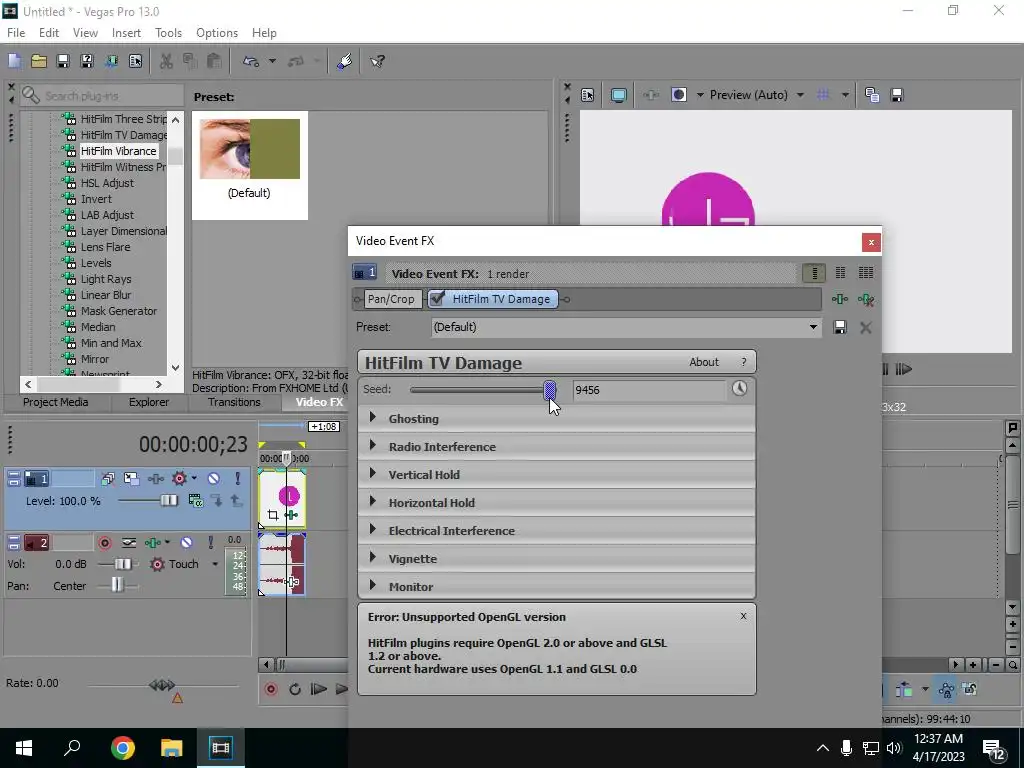Image resolution: width=1024 pixels, height=768 pixels.
Task: Click track 1 Track Motion icon
Action: (131, 479)
